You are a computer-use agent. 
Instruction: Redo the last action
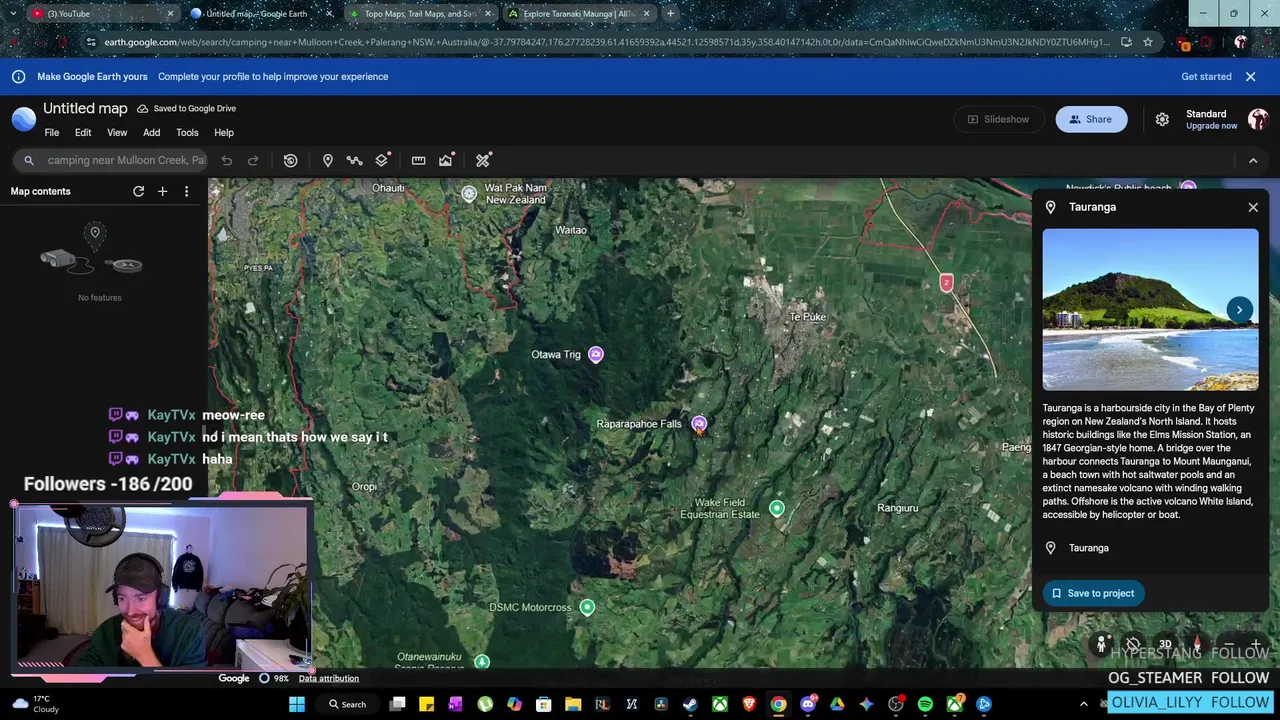coord(253,160)
